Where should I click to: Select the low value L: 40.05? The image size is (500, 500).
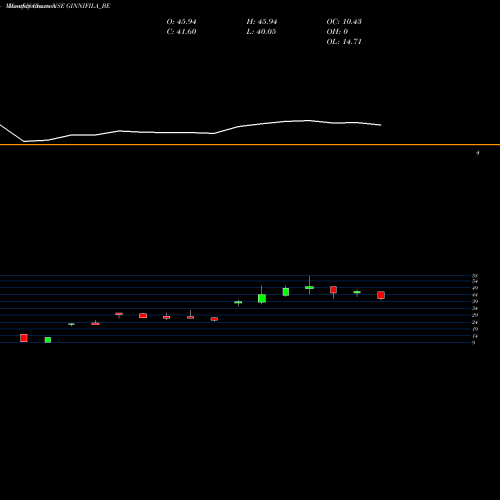click(x=261, y=32)
